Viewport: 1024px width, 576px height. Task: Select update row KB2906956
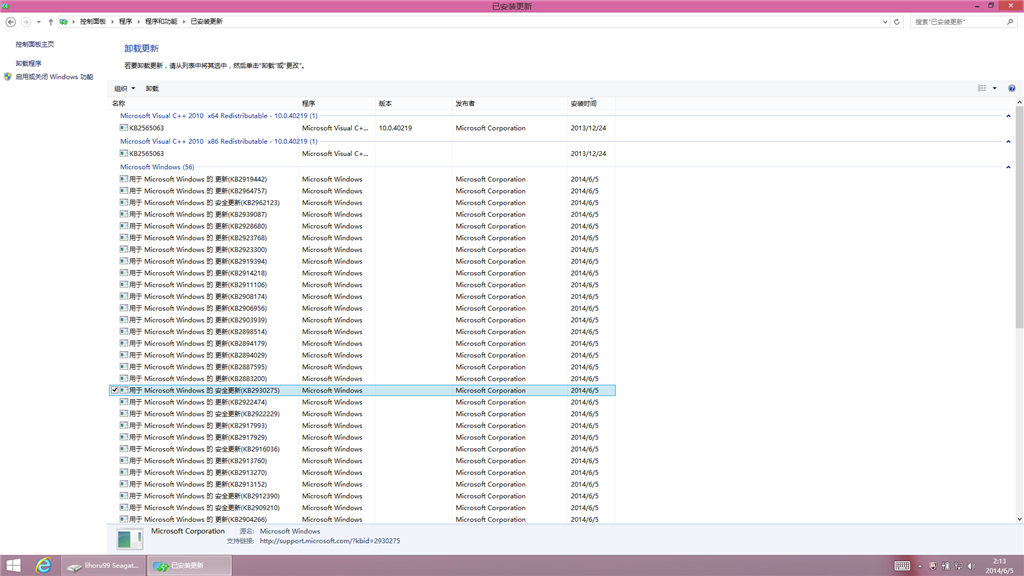point(362,308)
